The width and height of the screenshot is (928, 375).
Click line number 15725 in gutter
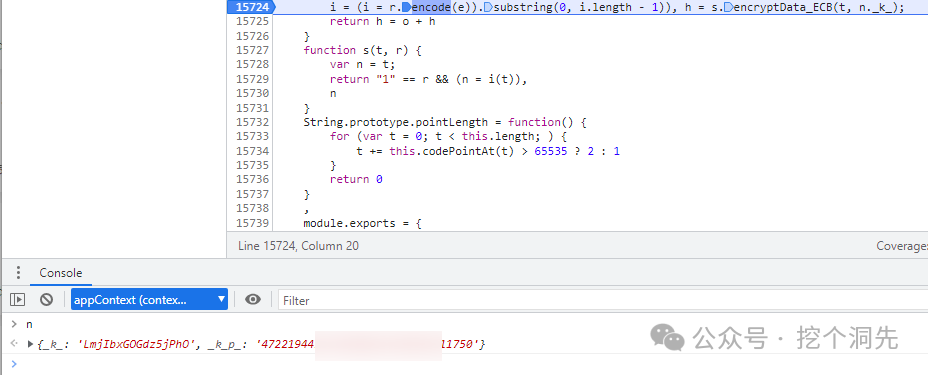[x=252, y=21]
